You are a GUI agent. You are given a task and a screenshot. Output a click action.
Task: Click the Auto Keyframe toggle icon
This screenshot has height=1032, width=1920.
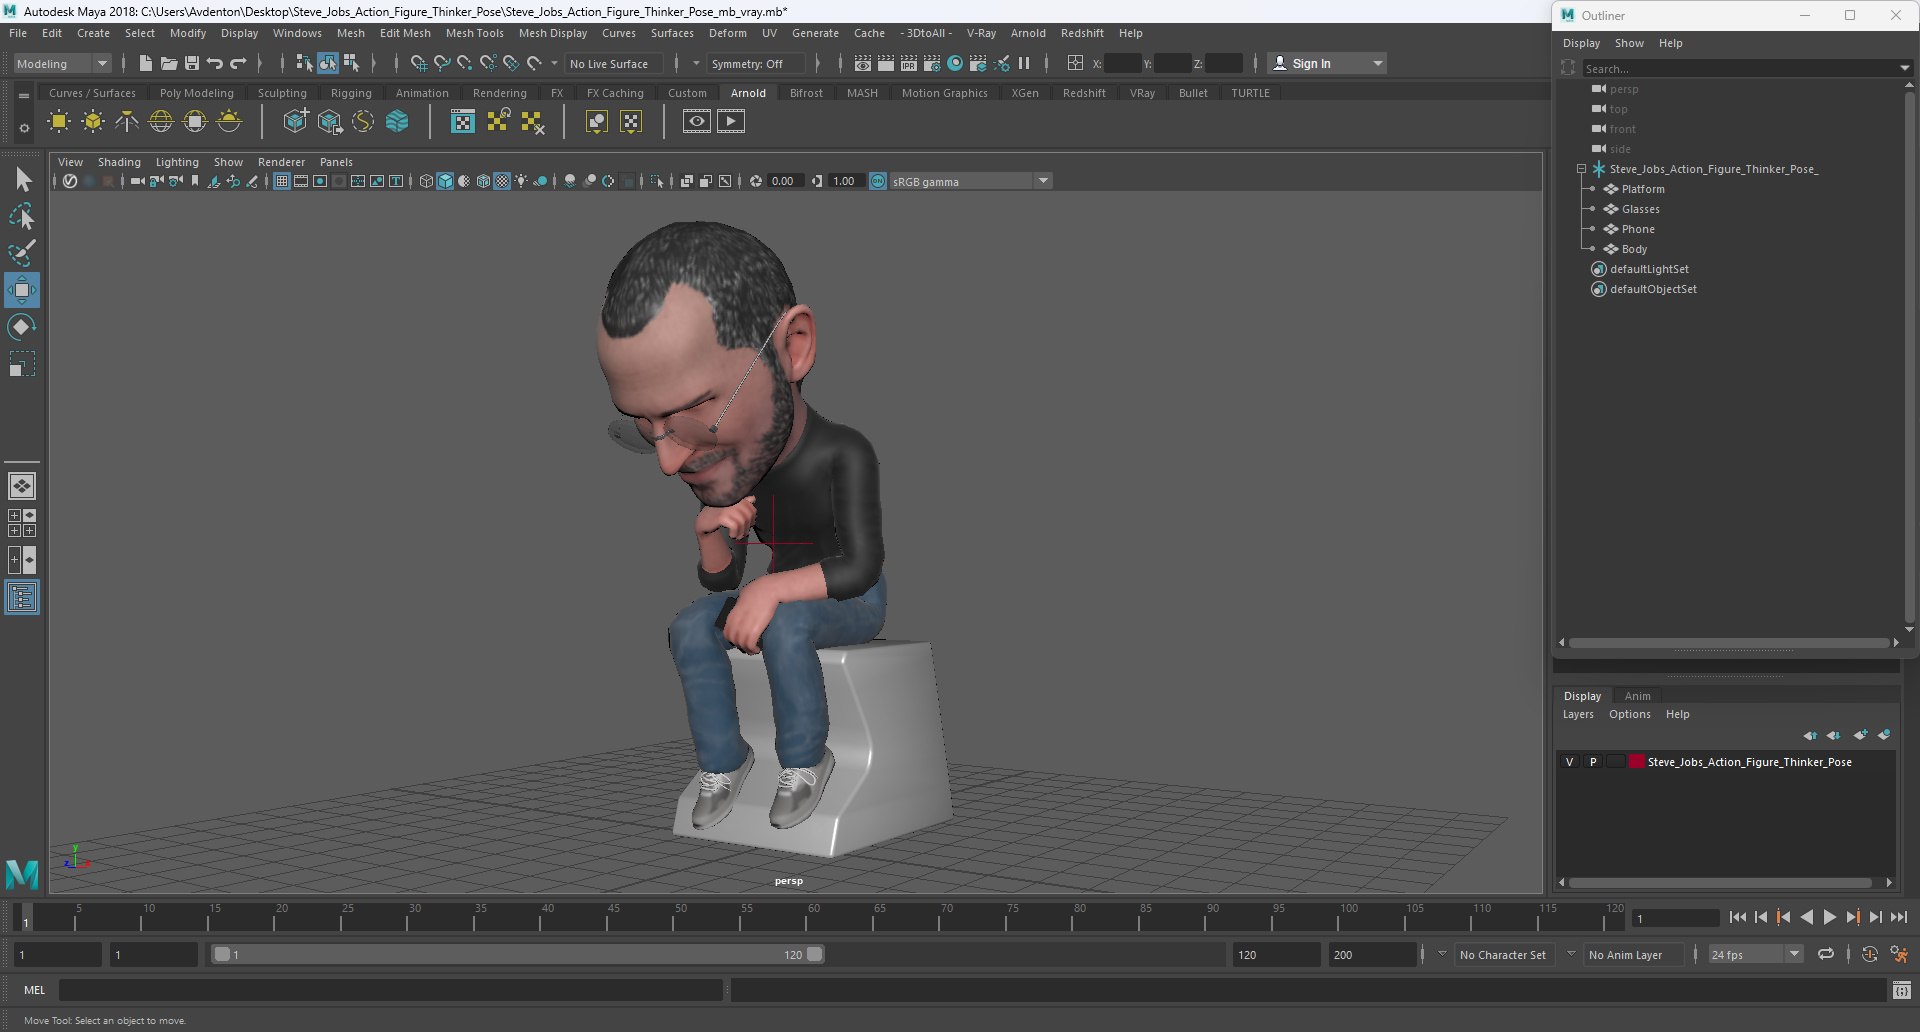(1869, 954)
